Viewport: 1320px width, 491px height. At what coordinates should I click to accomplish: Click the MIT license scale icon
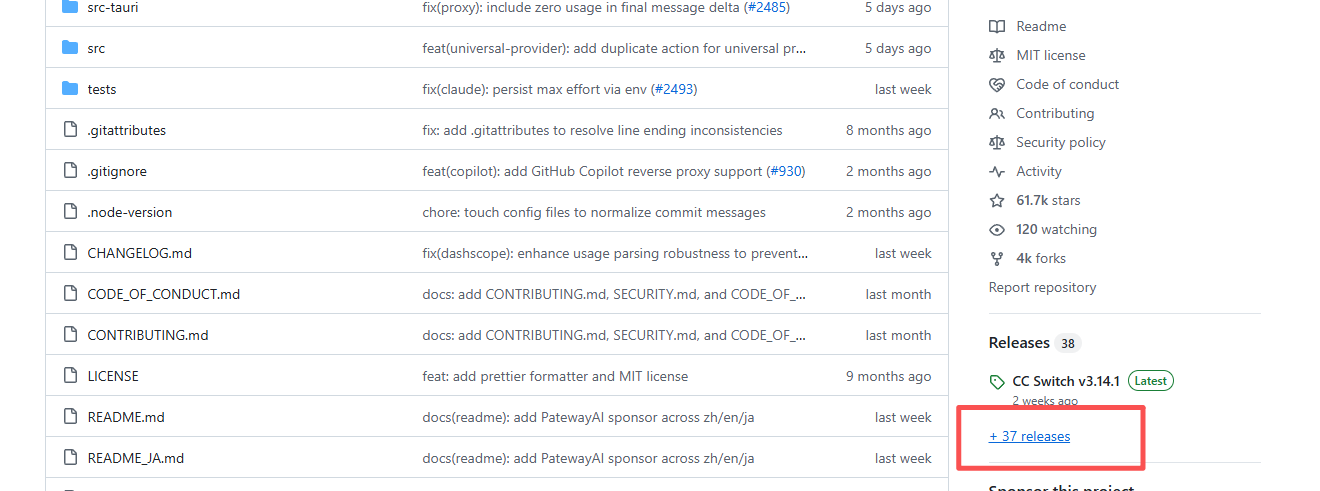click(x=996, y=55)
